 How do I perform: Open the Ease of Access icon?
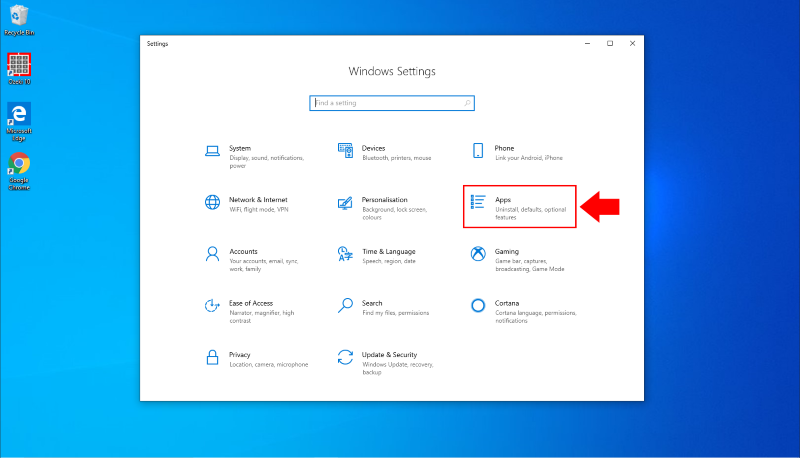(212, 306)
